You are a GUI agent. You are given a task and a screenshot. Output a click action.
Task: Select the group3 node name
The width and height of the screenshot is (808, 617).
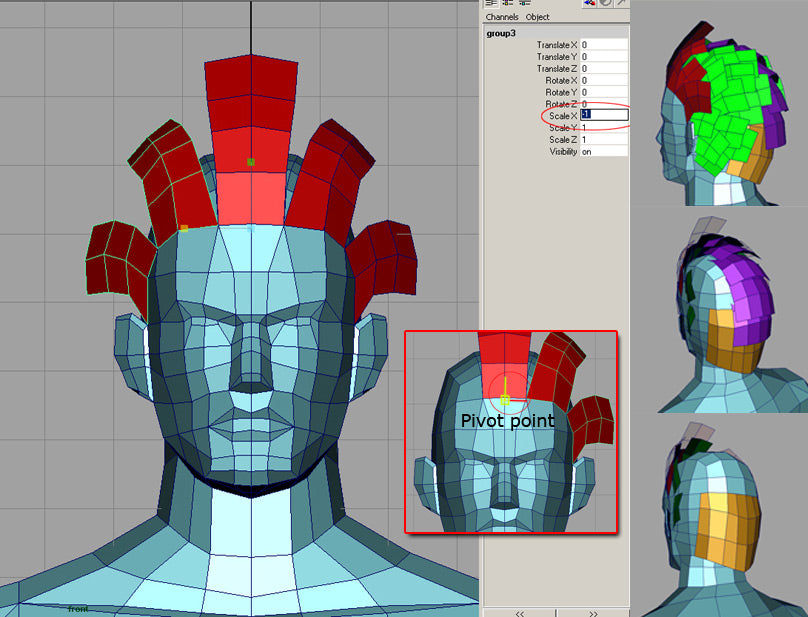pyautogui.click(x=500, y=33)
